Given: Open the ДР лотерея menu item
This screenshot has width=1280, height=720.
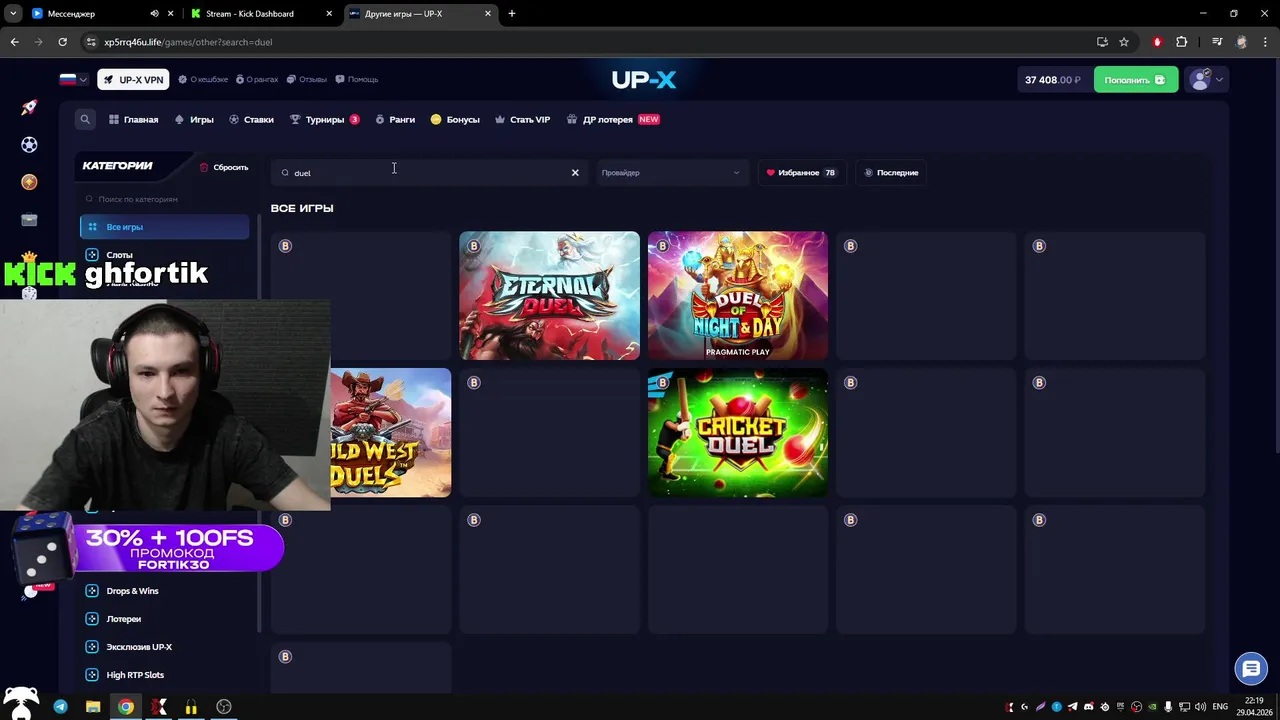Looking at the screenshot, I should (613, 119).
